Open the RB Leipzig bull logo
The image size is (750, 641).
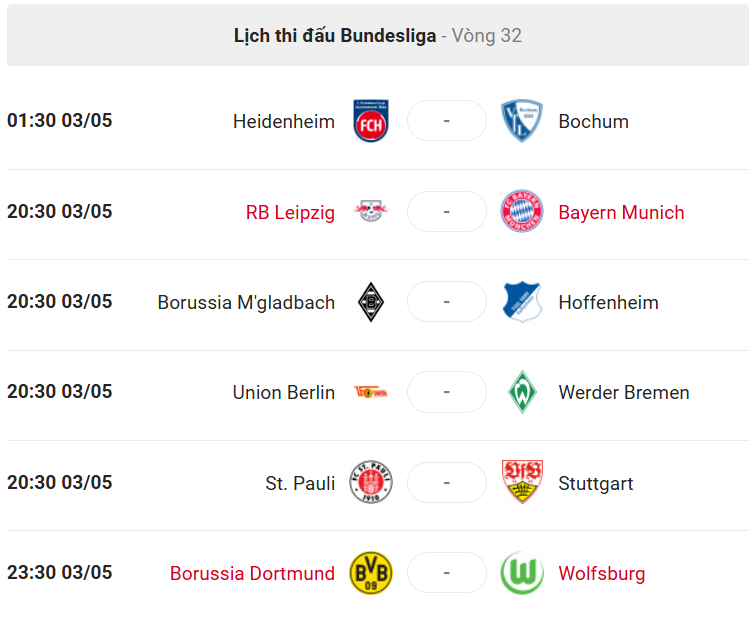pos(371,211)
